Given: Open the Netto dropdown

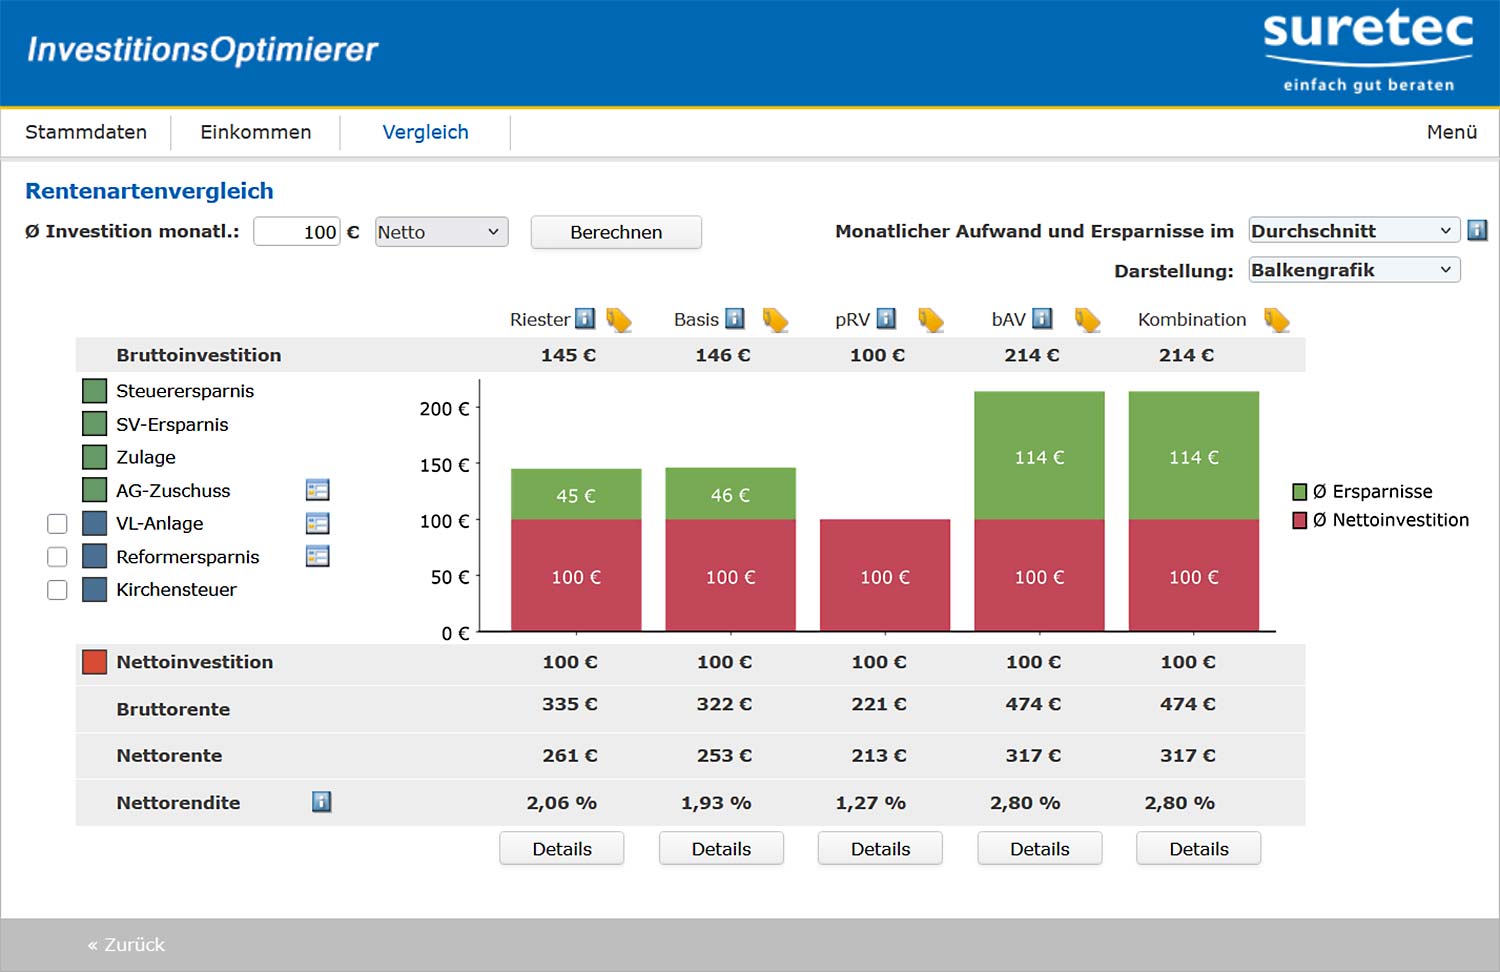Looking at the screenshot, I should click(x=441, y=232).
